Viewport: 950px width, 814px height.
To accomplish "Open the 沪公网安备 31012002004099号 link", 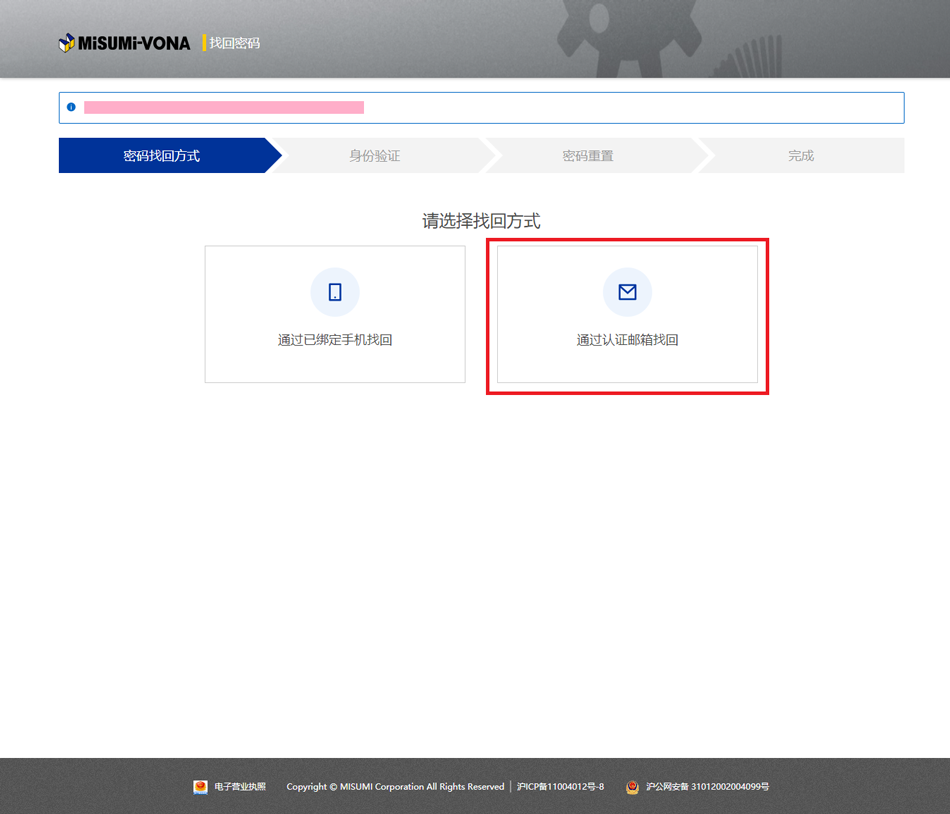I will pyautogui.click(x=707, y=787).
